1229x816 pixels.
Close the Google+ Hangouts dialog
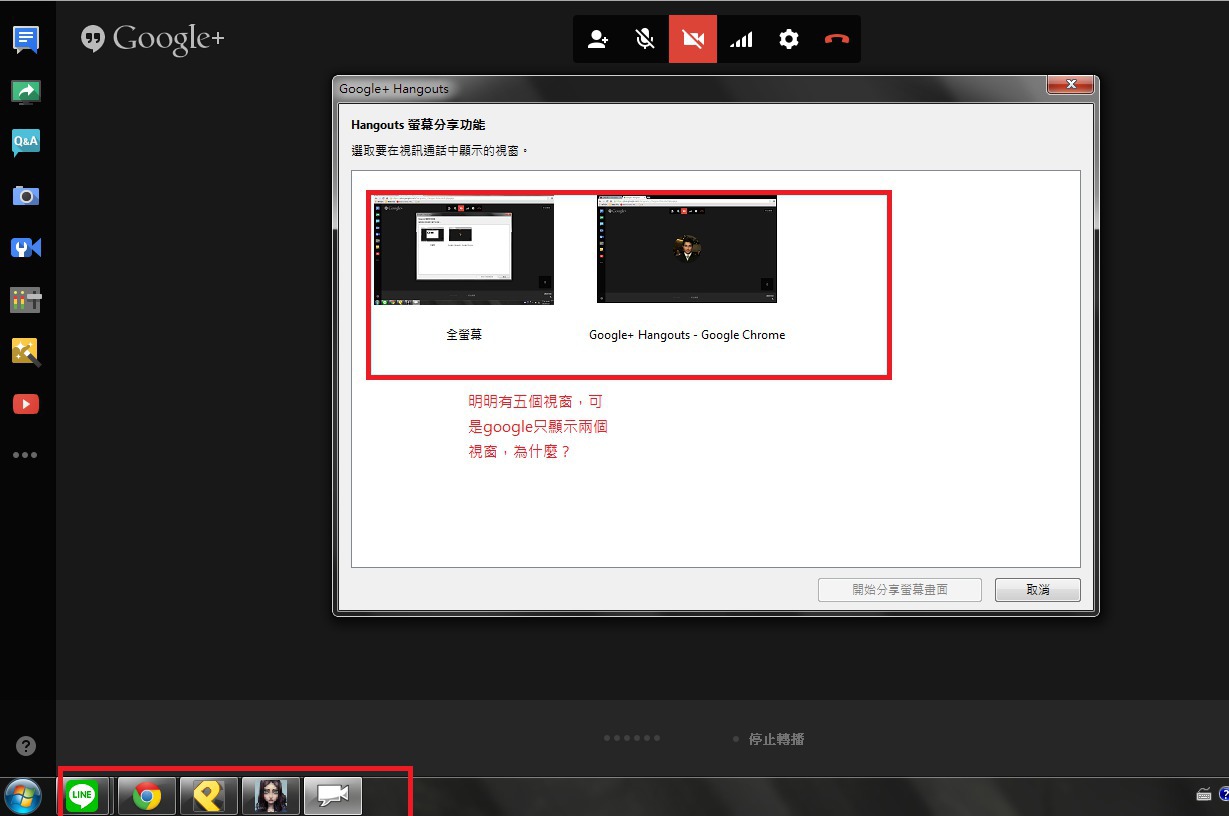(1071, 84)
